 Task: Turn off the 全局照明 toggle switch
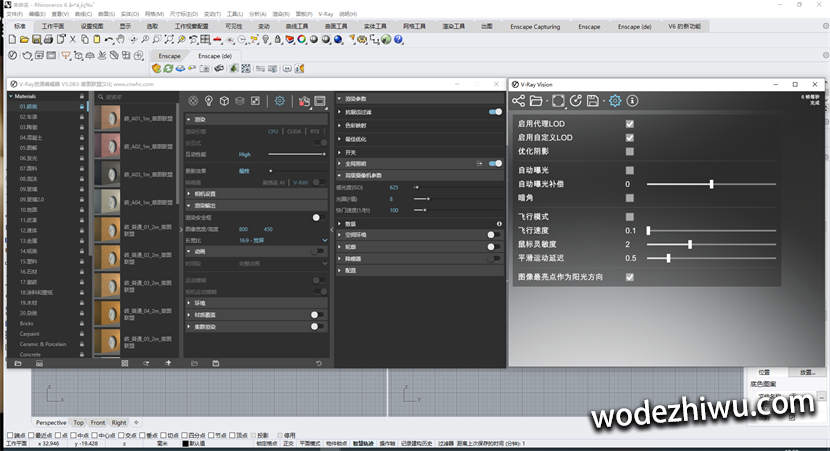click(496, 163)
